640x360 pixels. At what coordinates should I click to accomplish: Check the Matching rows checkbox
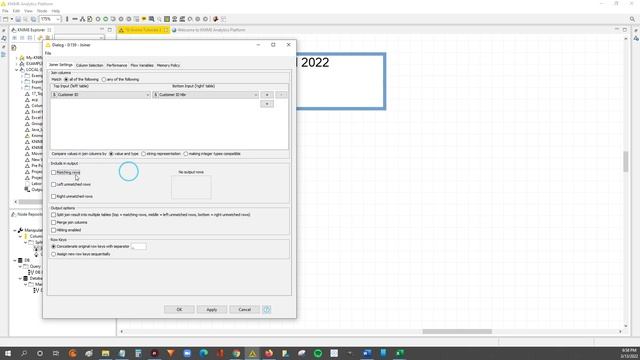pos(53,173)
